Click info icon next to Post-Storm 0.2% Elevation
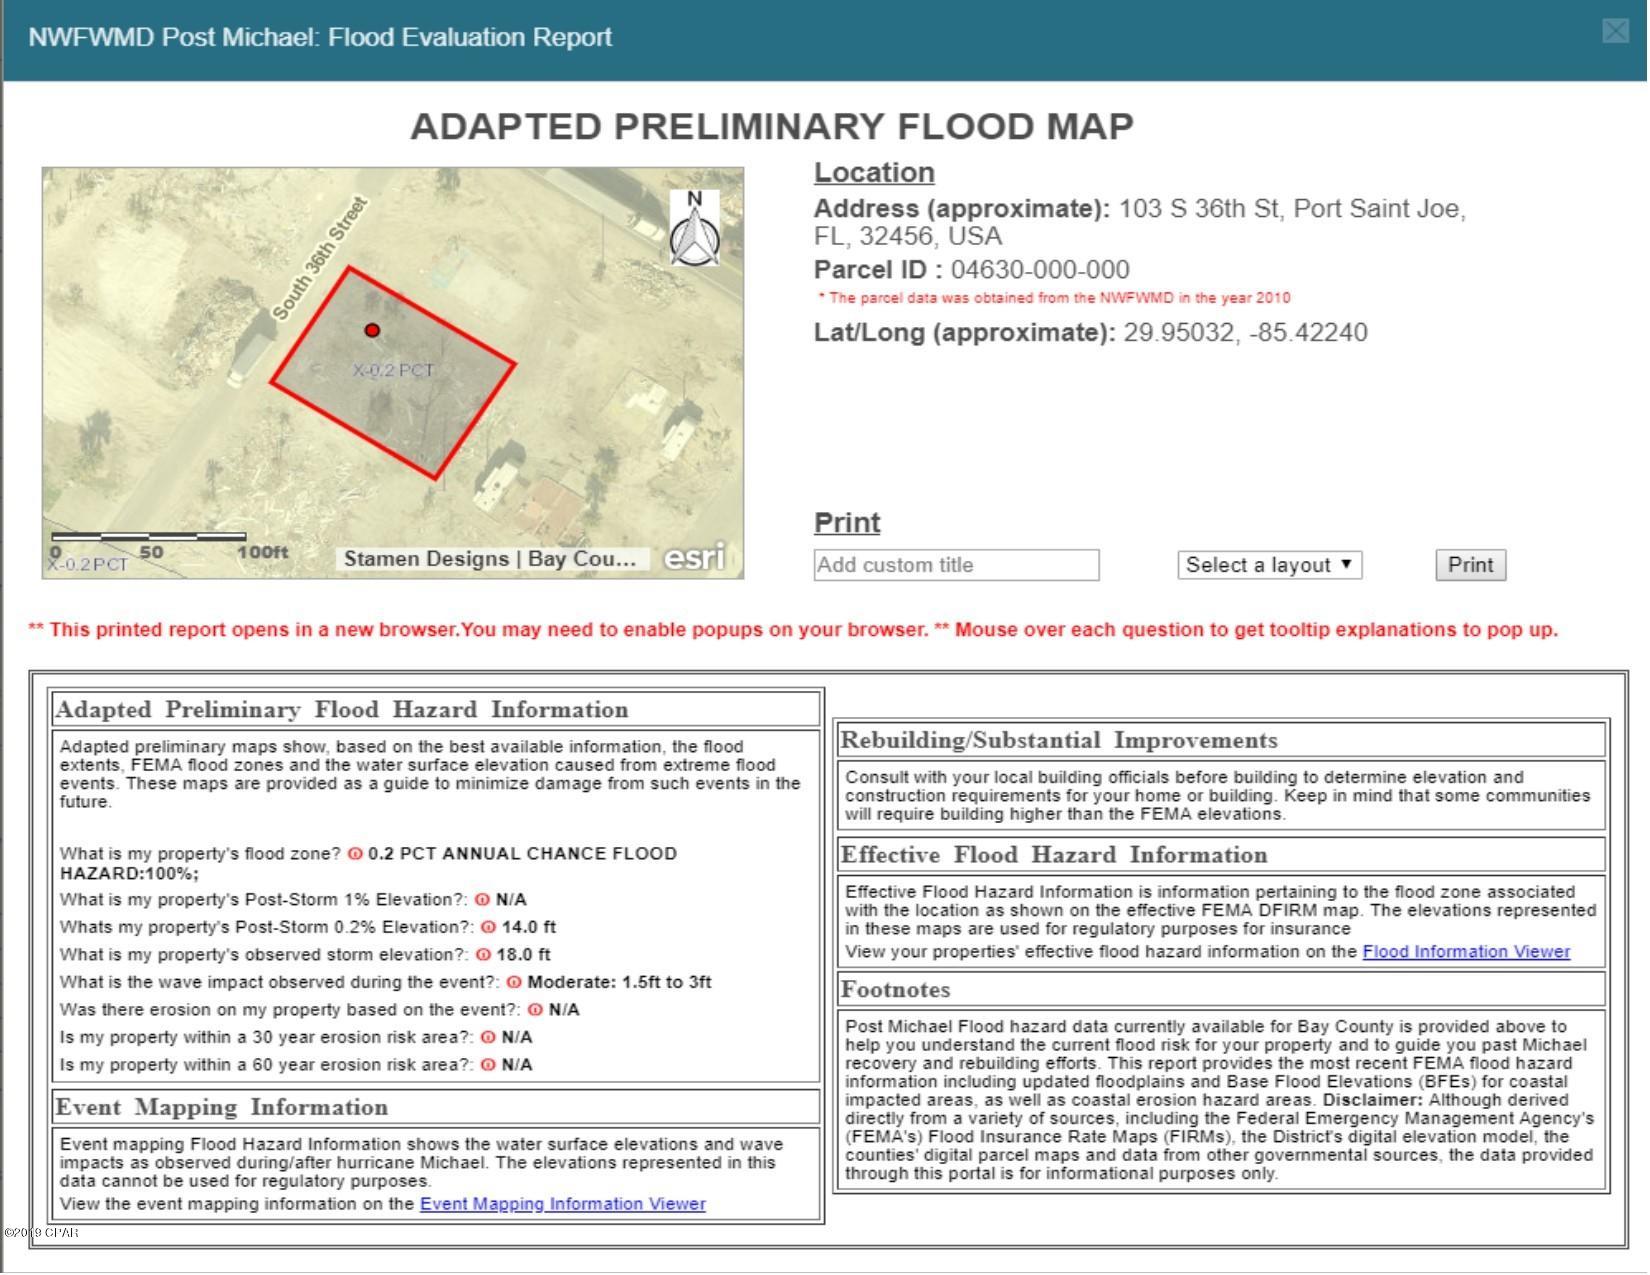 pyautogui.click(x=488, y=928)
